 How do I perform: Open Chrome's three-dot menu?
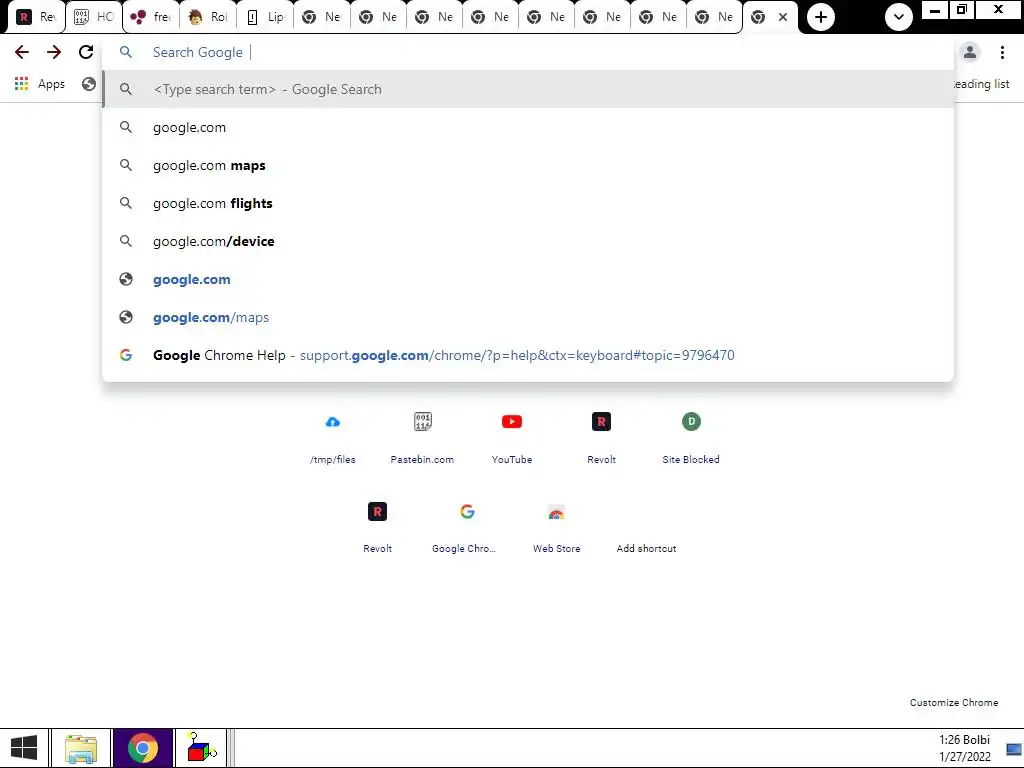coord(1002,52)
